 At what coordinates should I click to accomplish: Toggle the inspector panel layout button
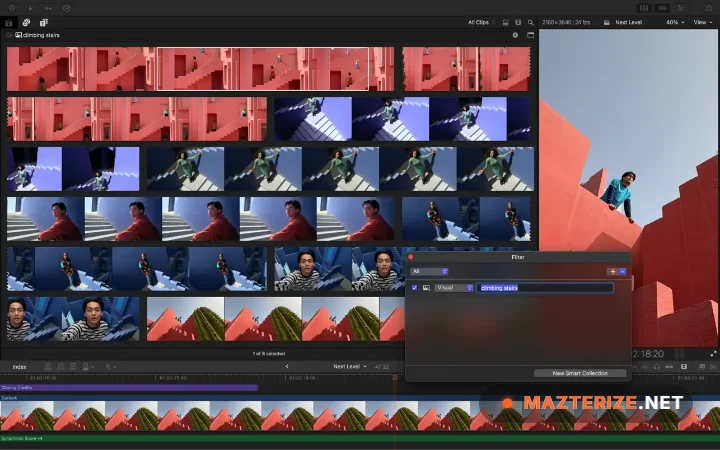click(680, 8)
